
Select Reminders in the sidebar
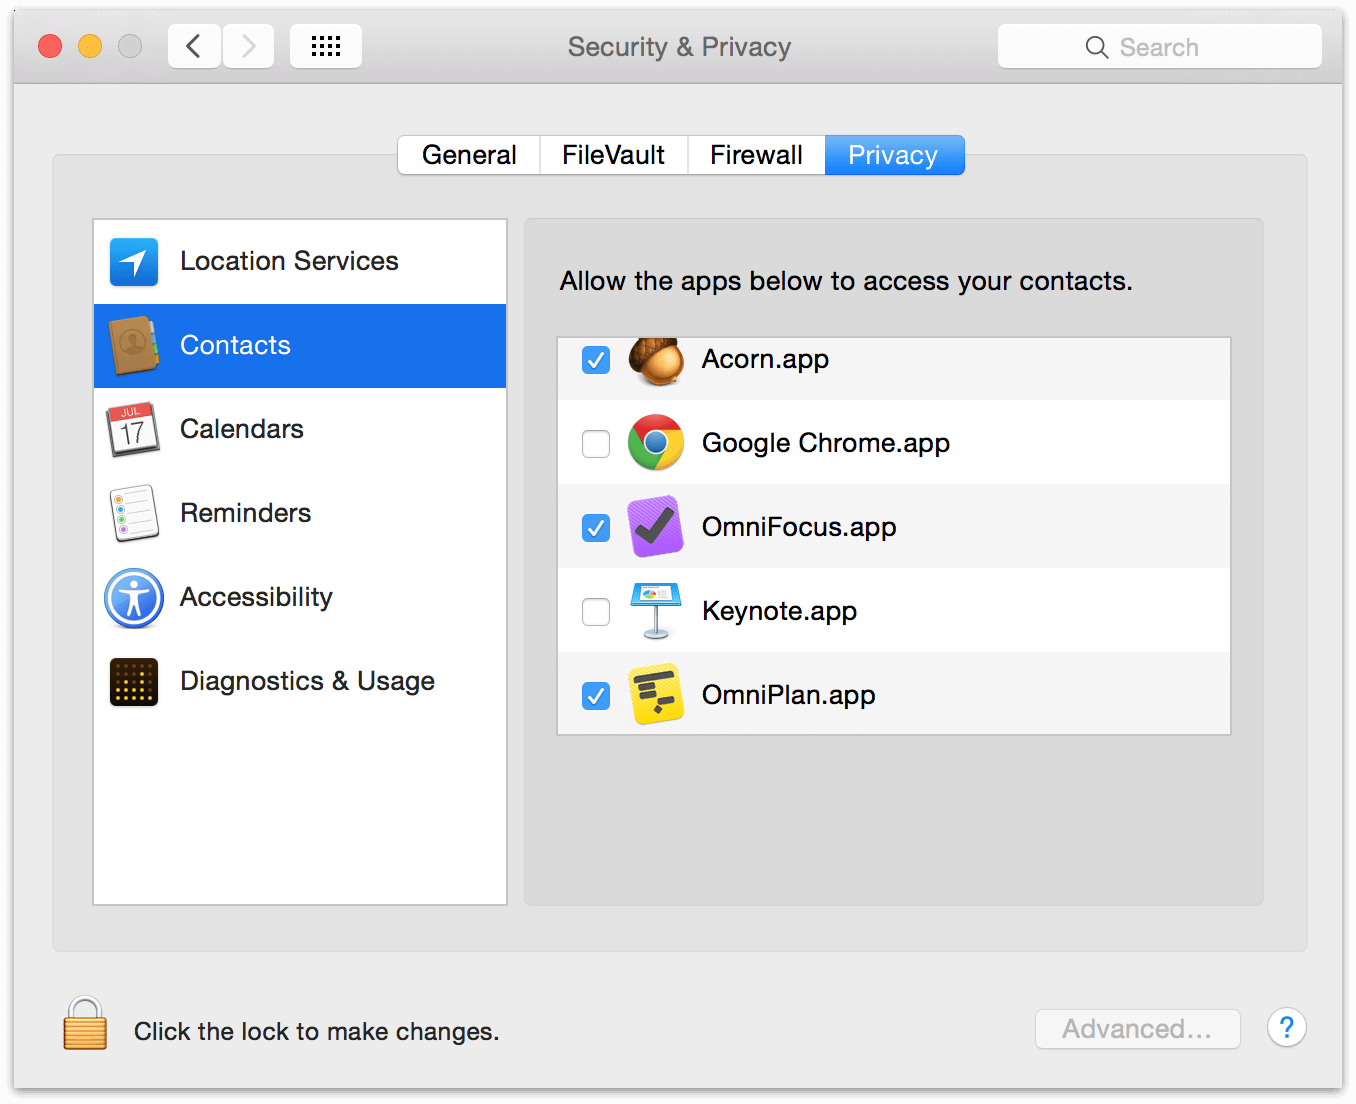[x=300, y=514]
